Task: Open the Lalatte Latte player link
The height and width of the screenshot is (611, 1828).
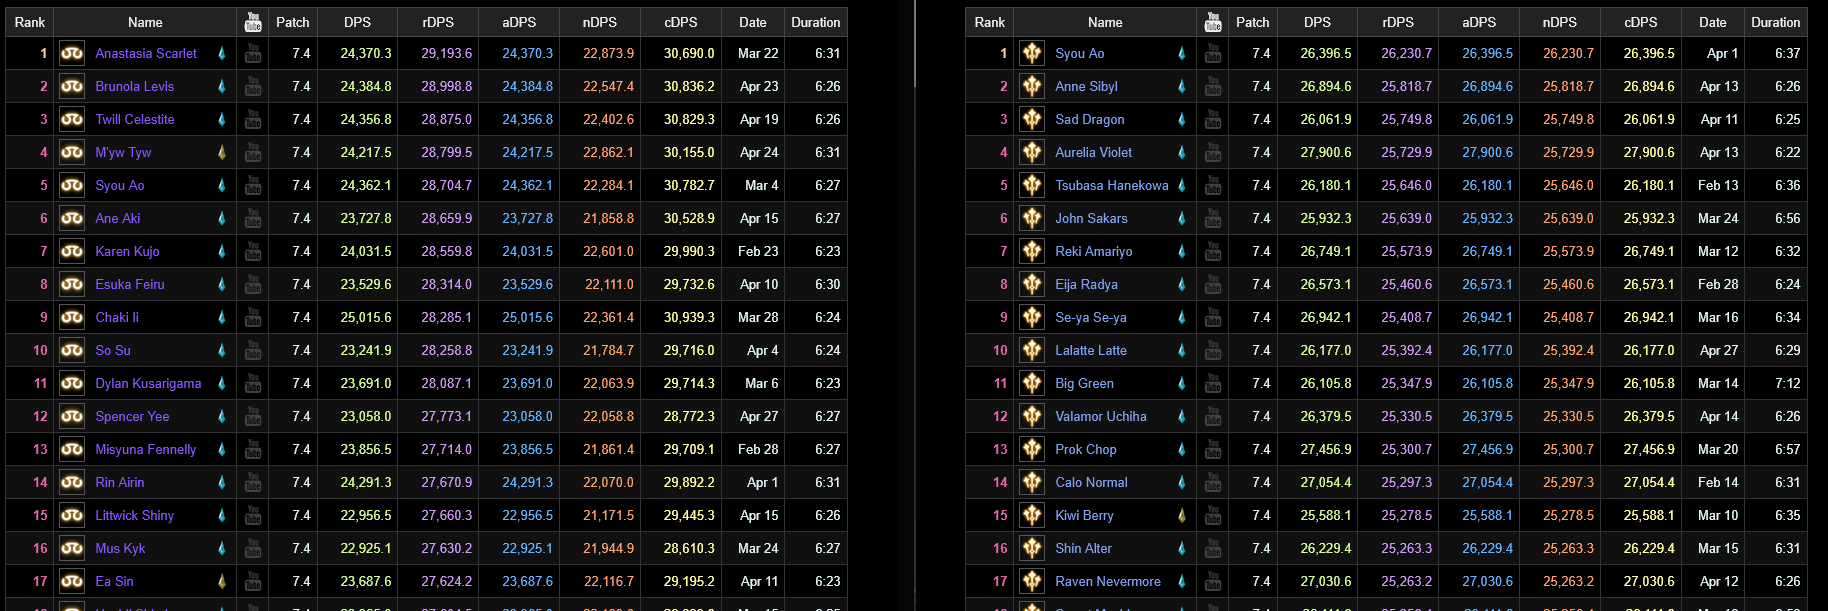Action: (x=1091, y=350)
